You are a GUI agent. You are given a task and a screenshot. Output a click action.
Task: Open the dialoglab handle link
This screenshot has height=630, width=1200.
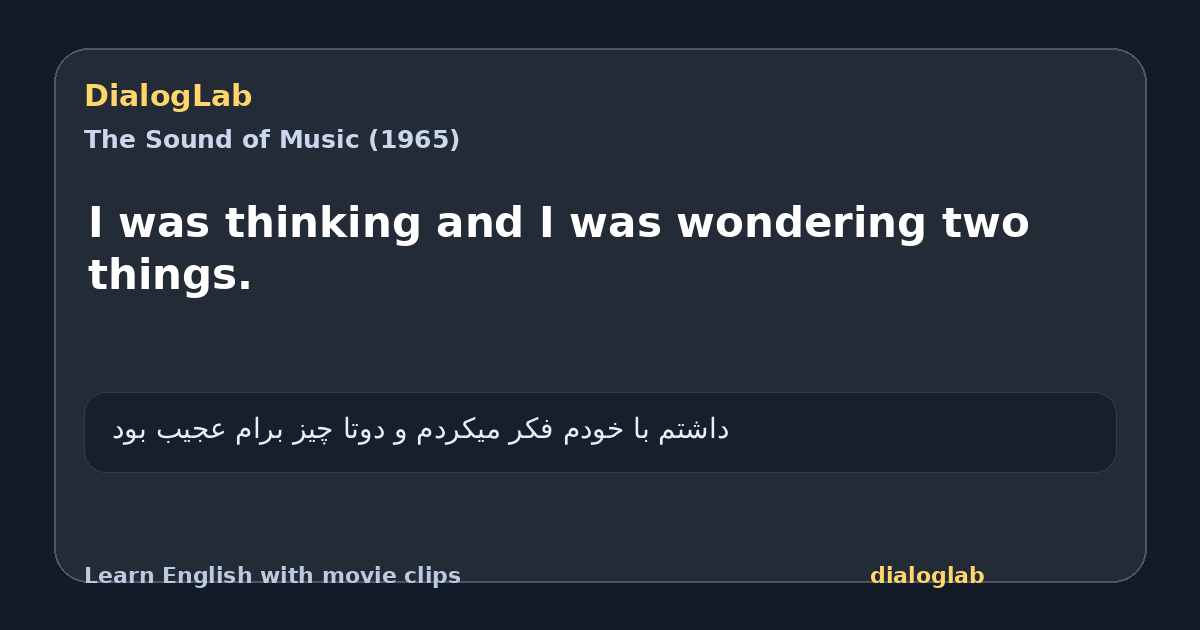pos(927,576)
